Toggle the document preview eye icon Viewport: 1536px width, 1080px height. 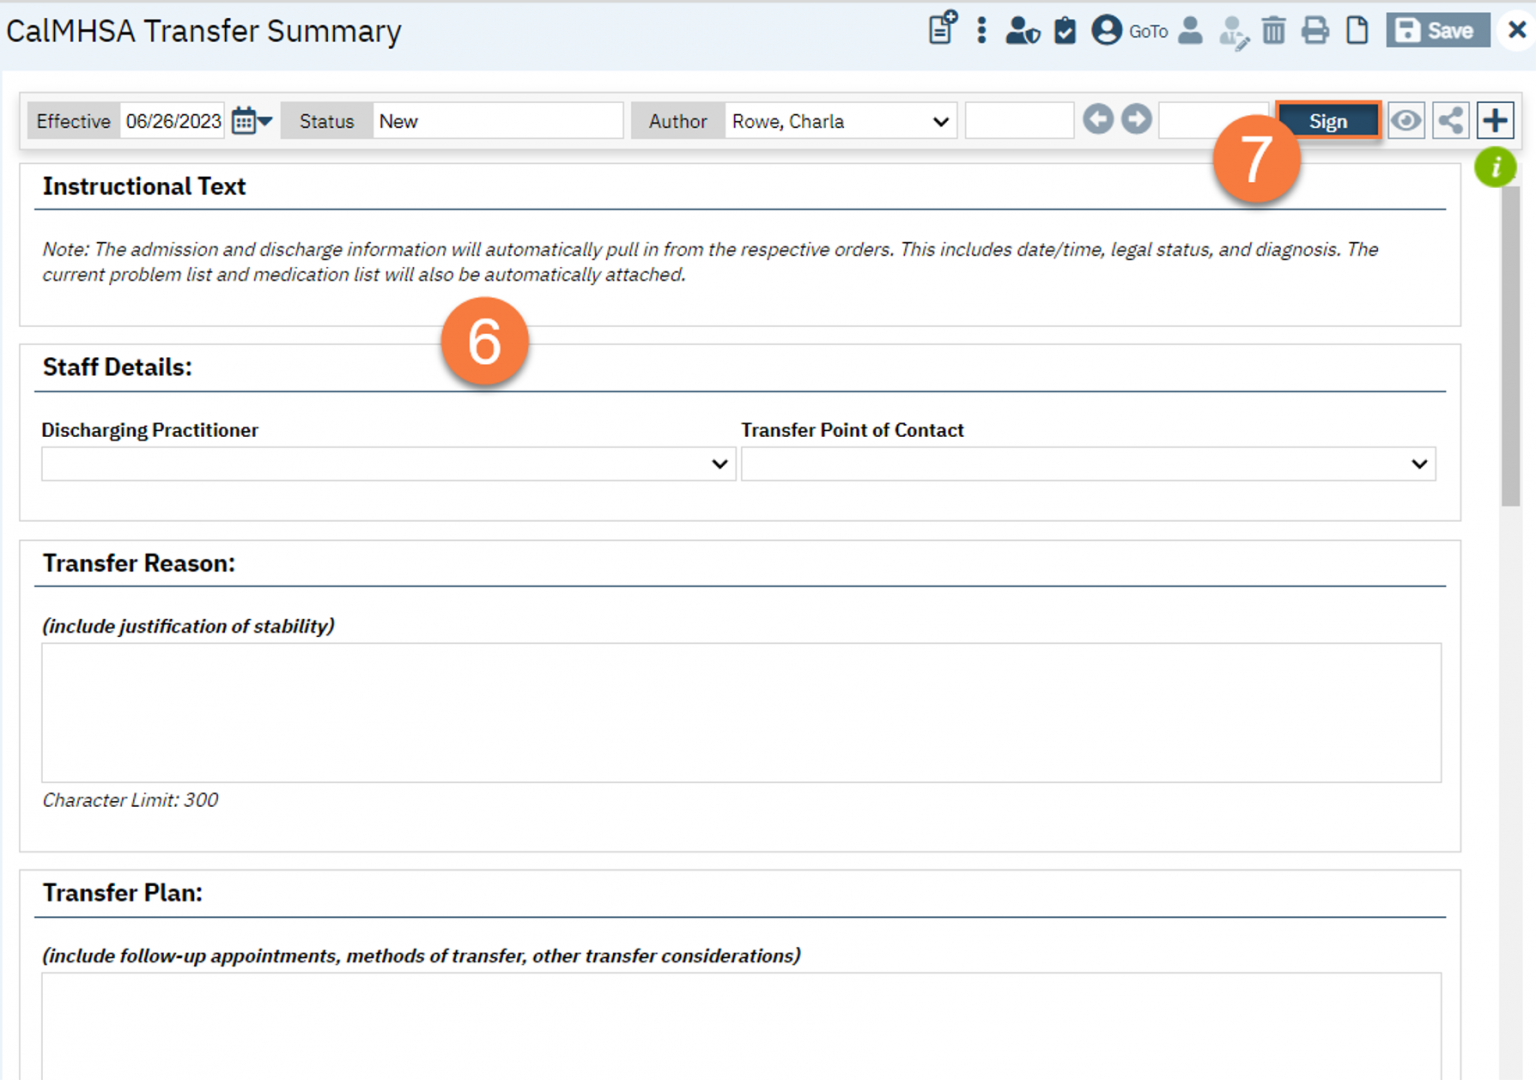(x=1406, y=119)
